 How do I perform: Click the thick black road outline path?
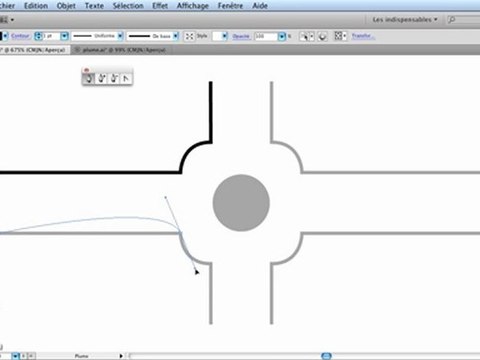pyautogui.click(x=90, y=172)
